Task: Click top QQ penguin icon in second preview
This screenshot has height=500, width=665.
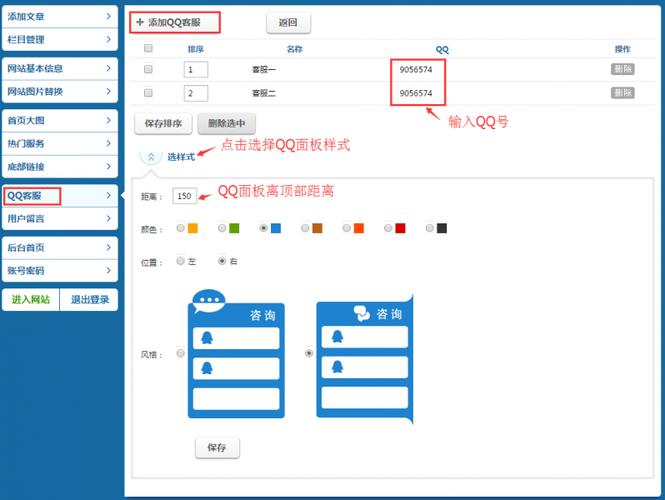Action: point(338,337)
